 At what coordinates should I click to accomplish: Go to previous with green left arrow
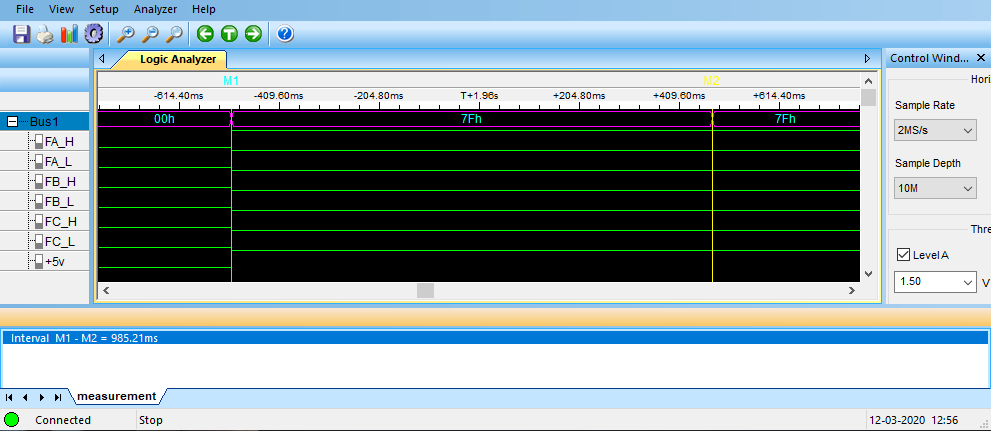click(206, 34)
